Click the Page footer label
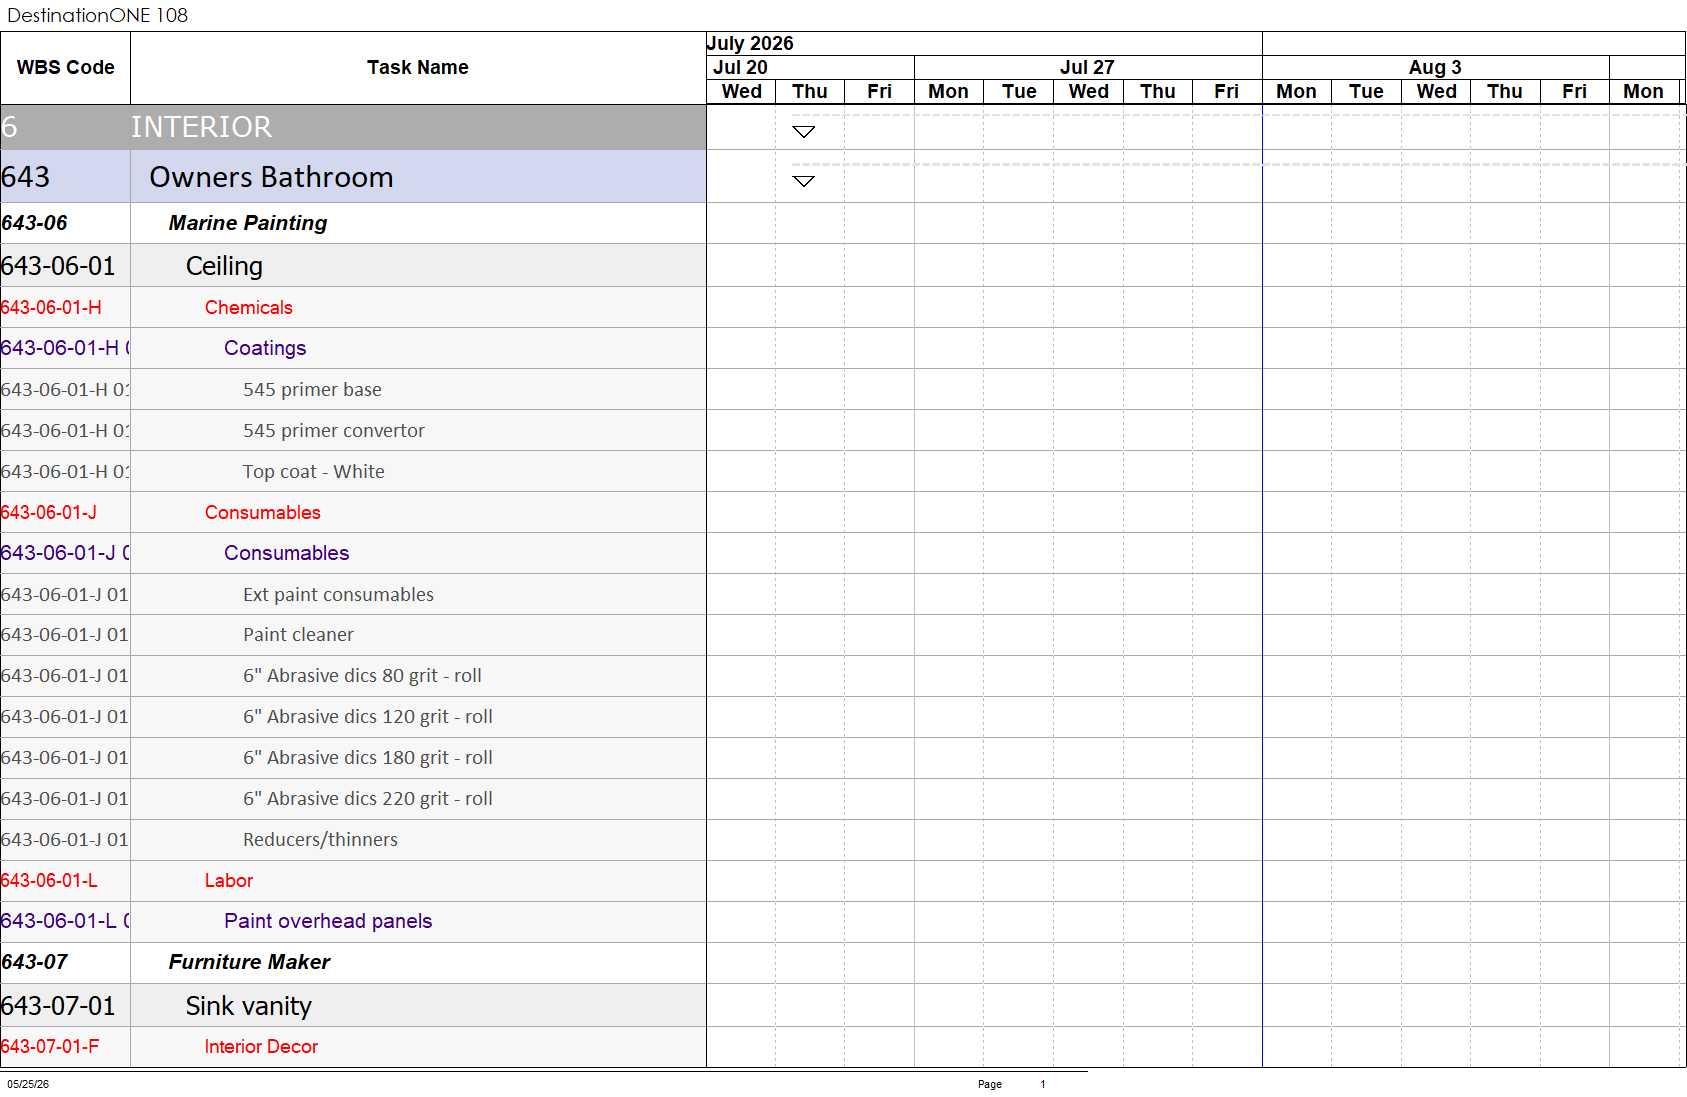 [990, 1084]
